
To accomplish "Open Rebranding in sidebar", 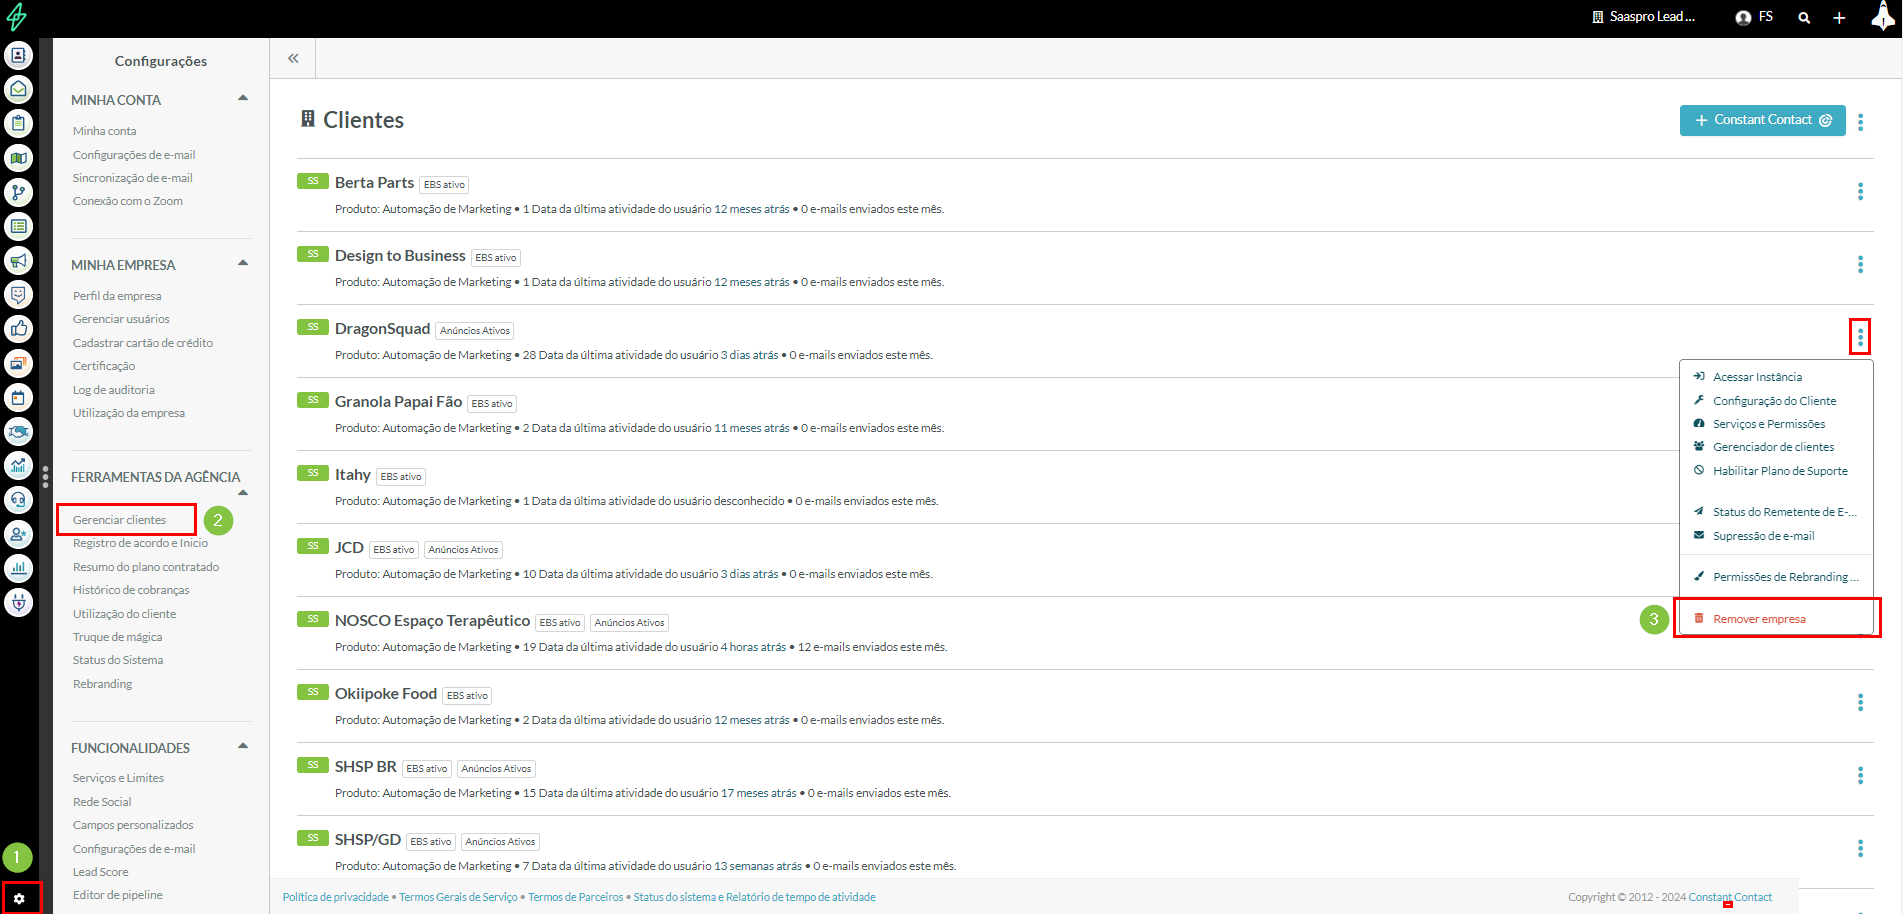I will (x=102, y=684).
